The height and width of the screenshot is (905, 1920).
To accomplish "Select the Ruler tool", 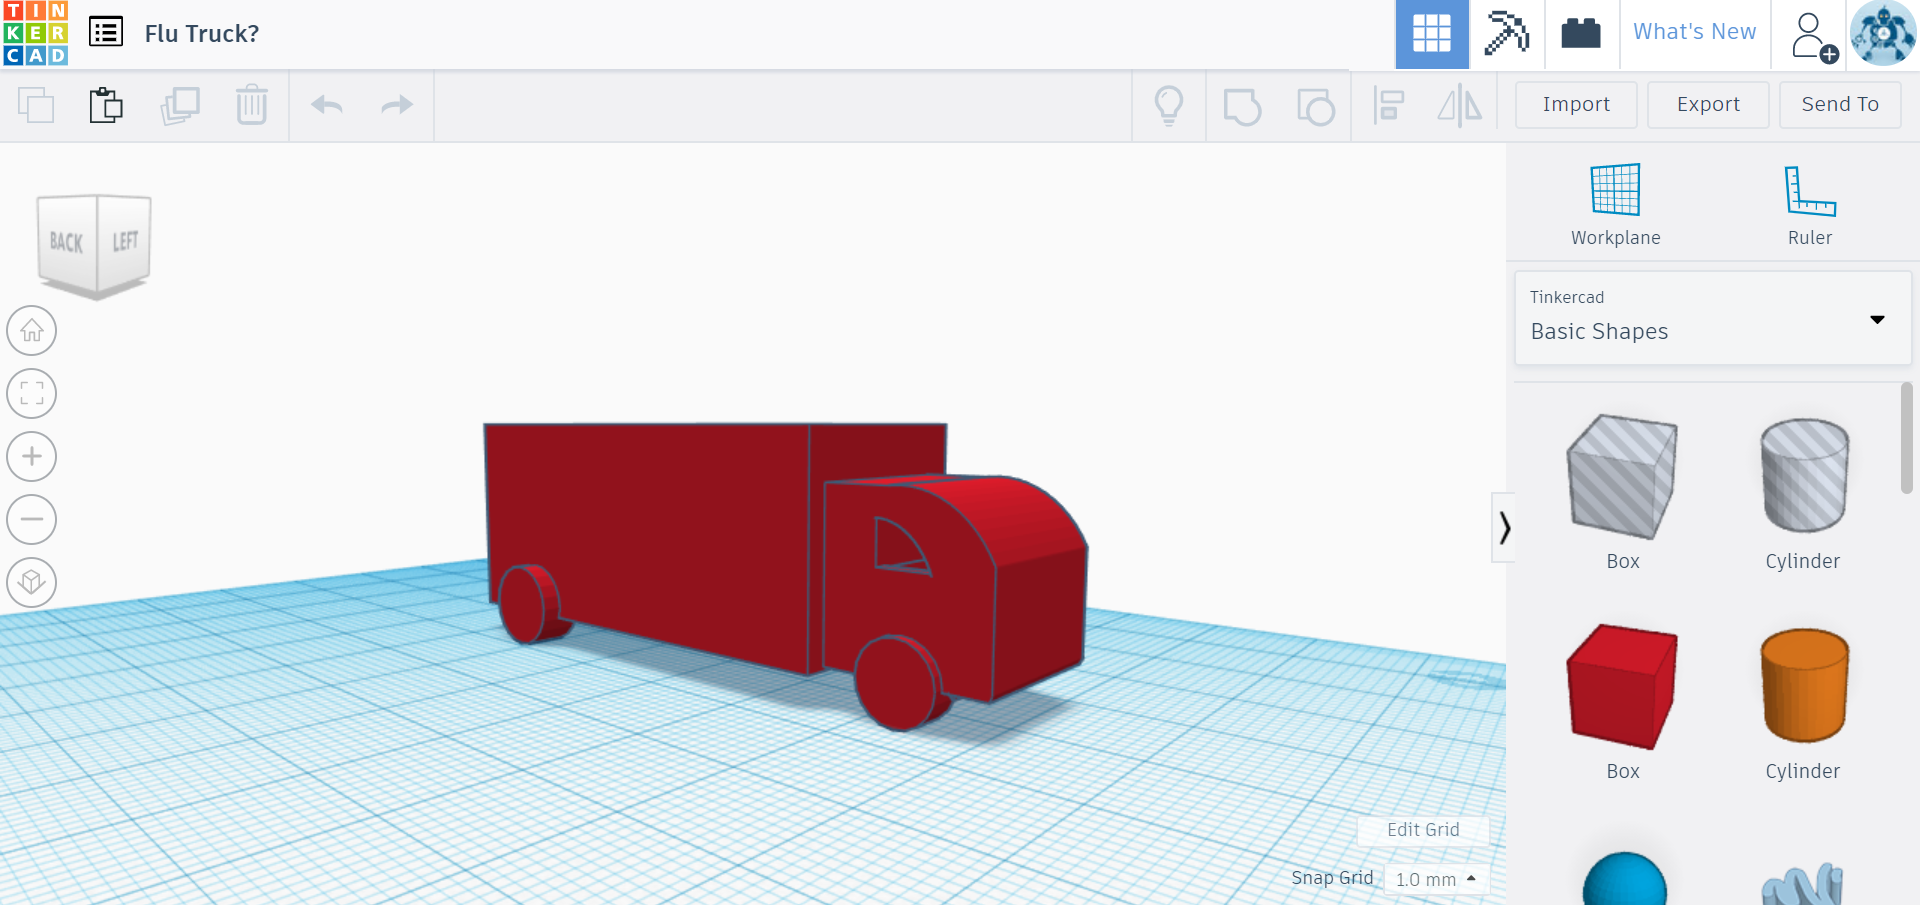I will [x=1810, y=205].
